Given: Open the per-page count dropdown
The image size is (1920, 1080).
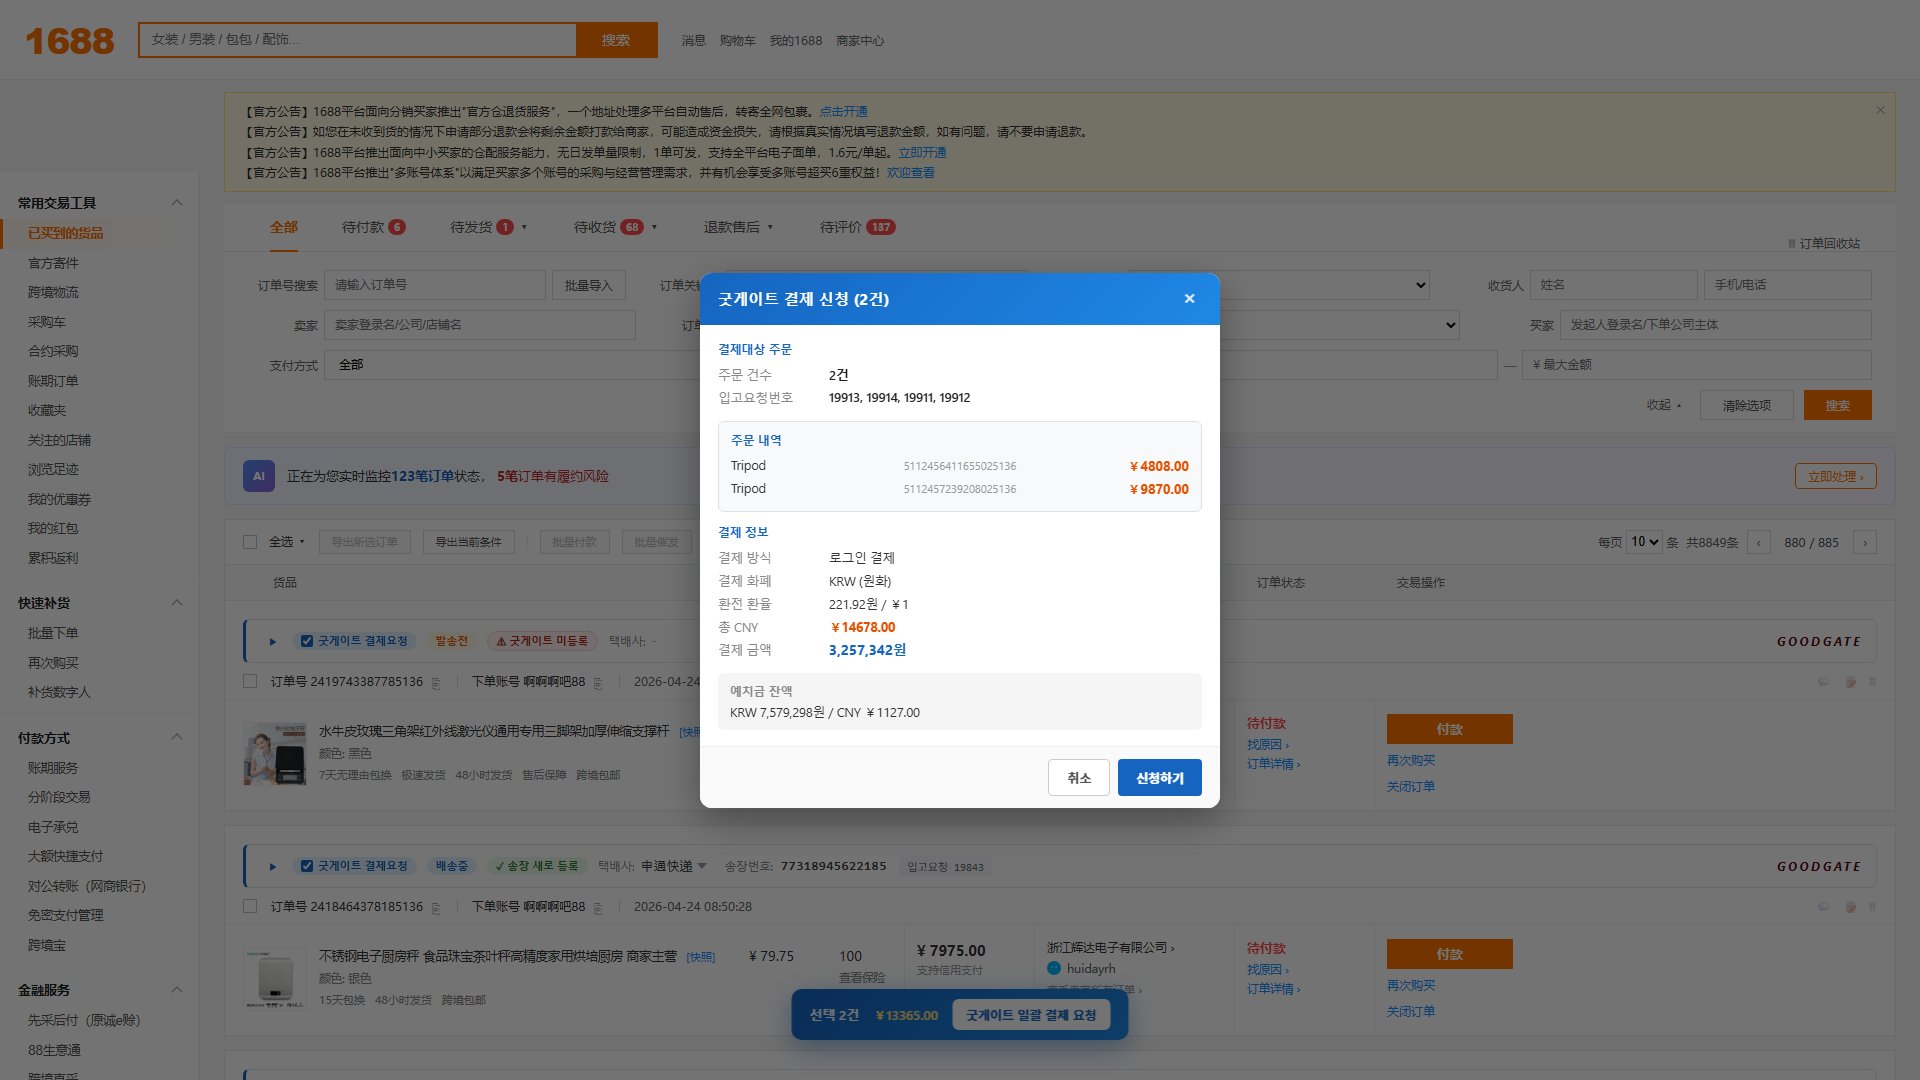Looking at the screenshot, I should 1644,542.
